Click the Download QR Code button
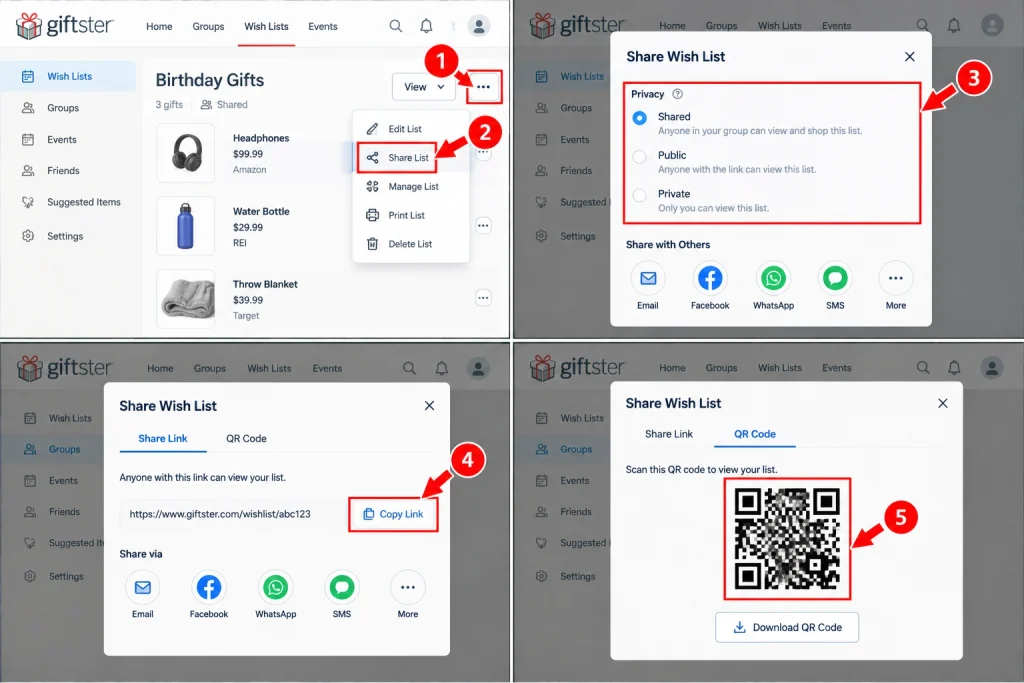1024x683 pixels. (x=787, y=627)
